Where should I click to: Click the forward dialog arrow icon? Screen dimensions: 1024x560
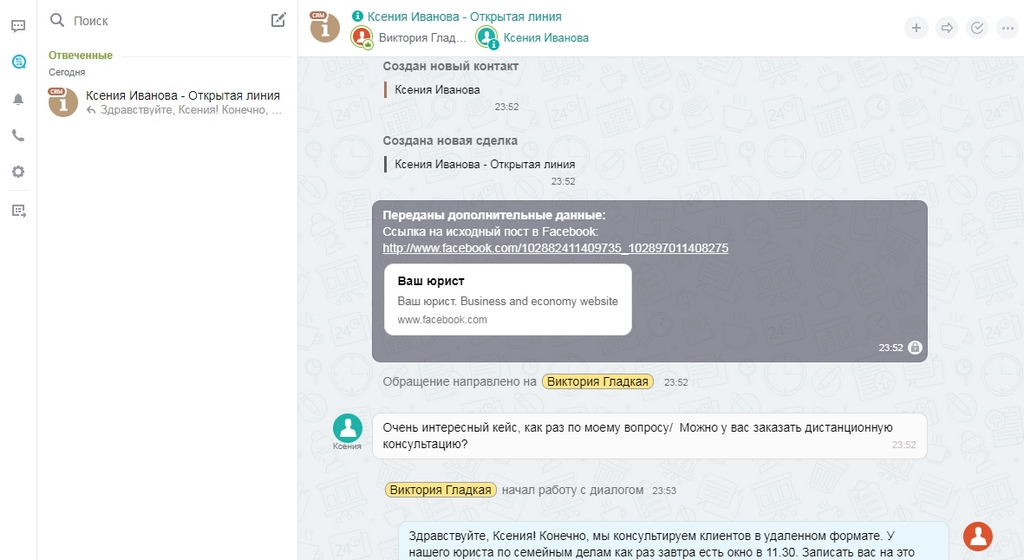946,27
